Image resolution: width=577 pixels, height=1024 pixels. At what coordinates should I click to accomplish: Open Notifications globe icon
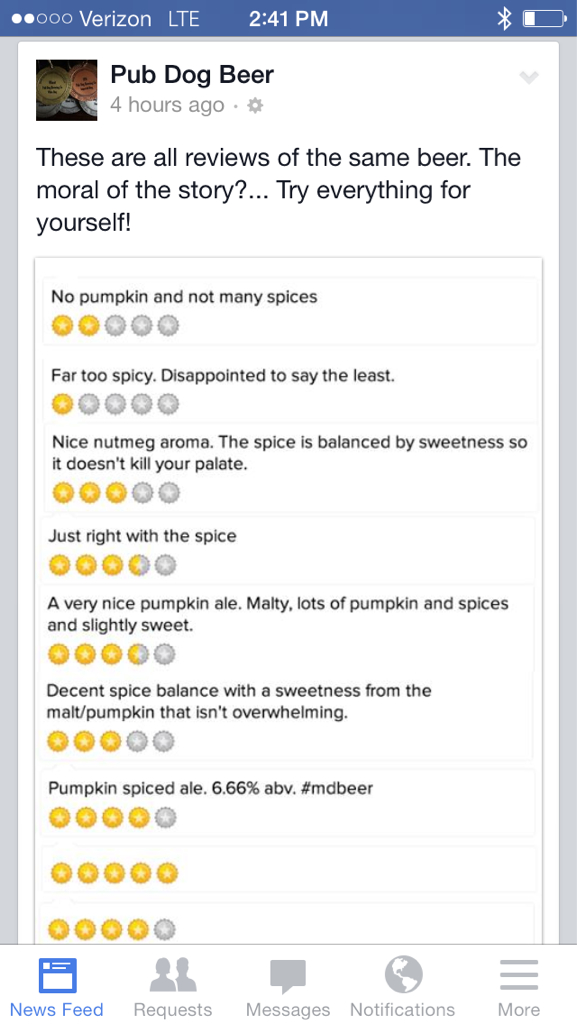tap(403, 974)
